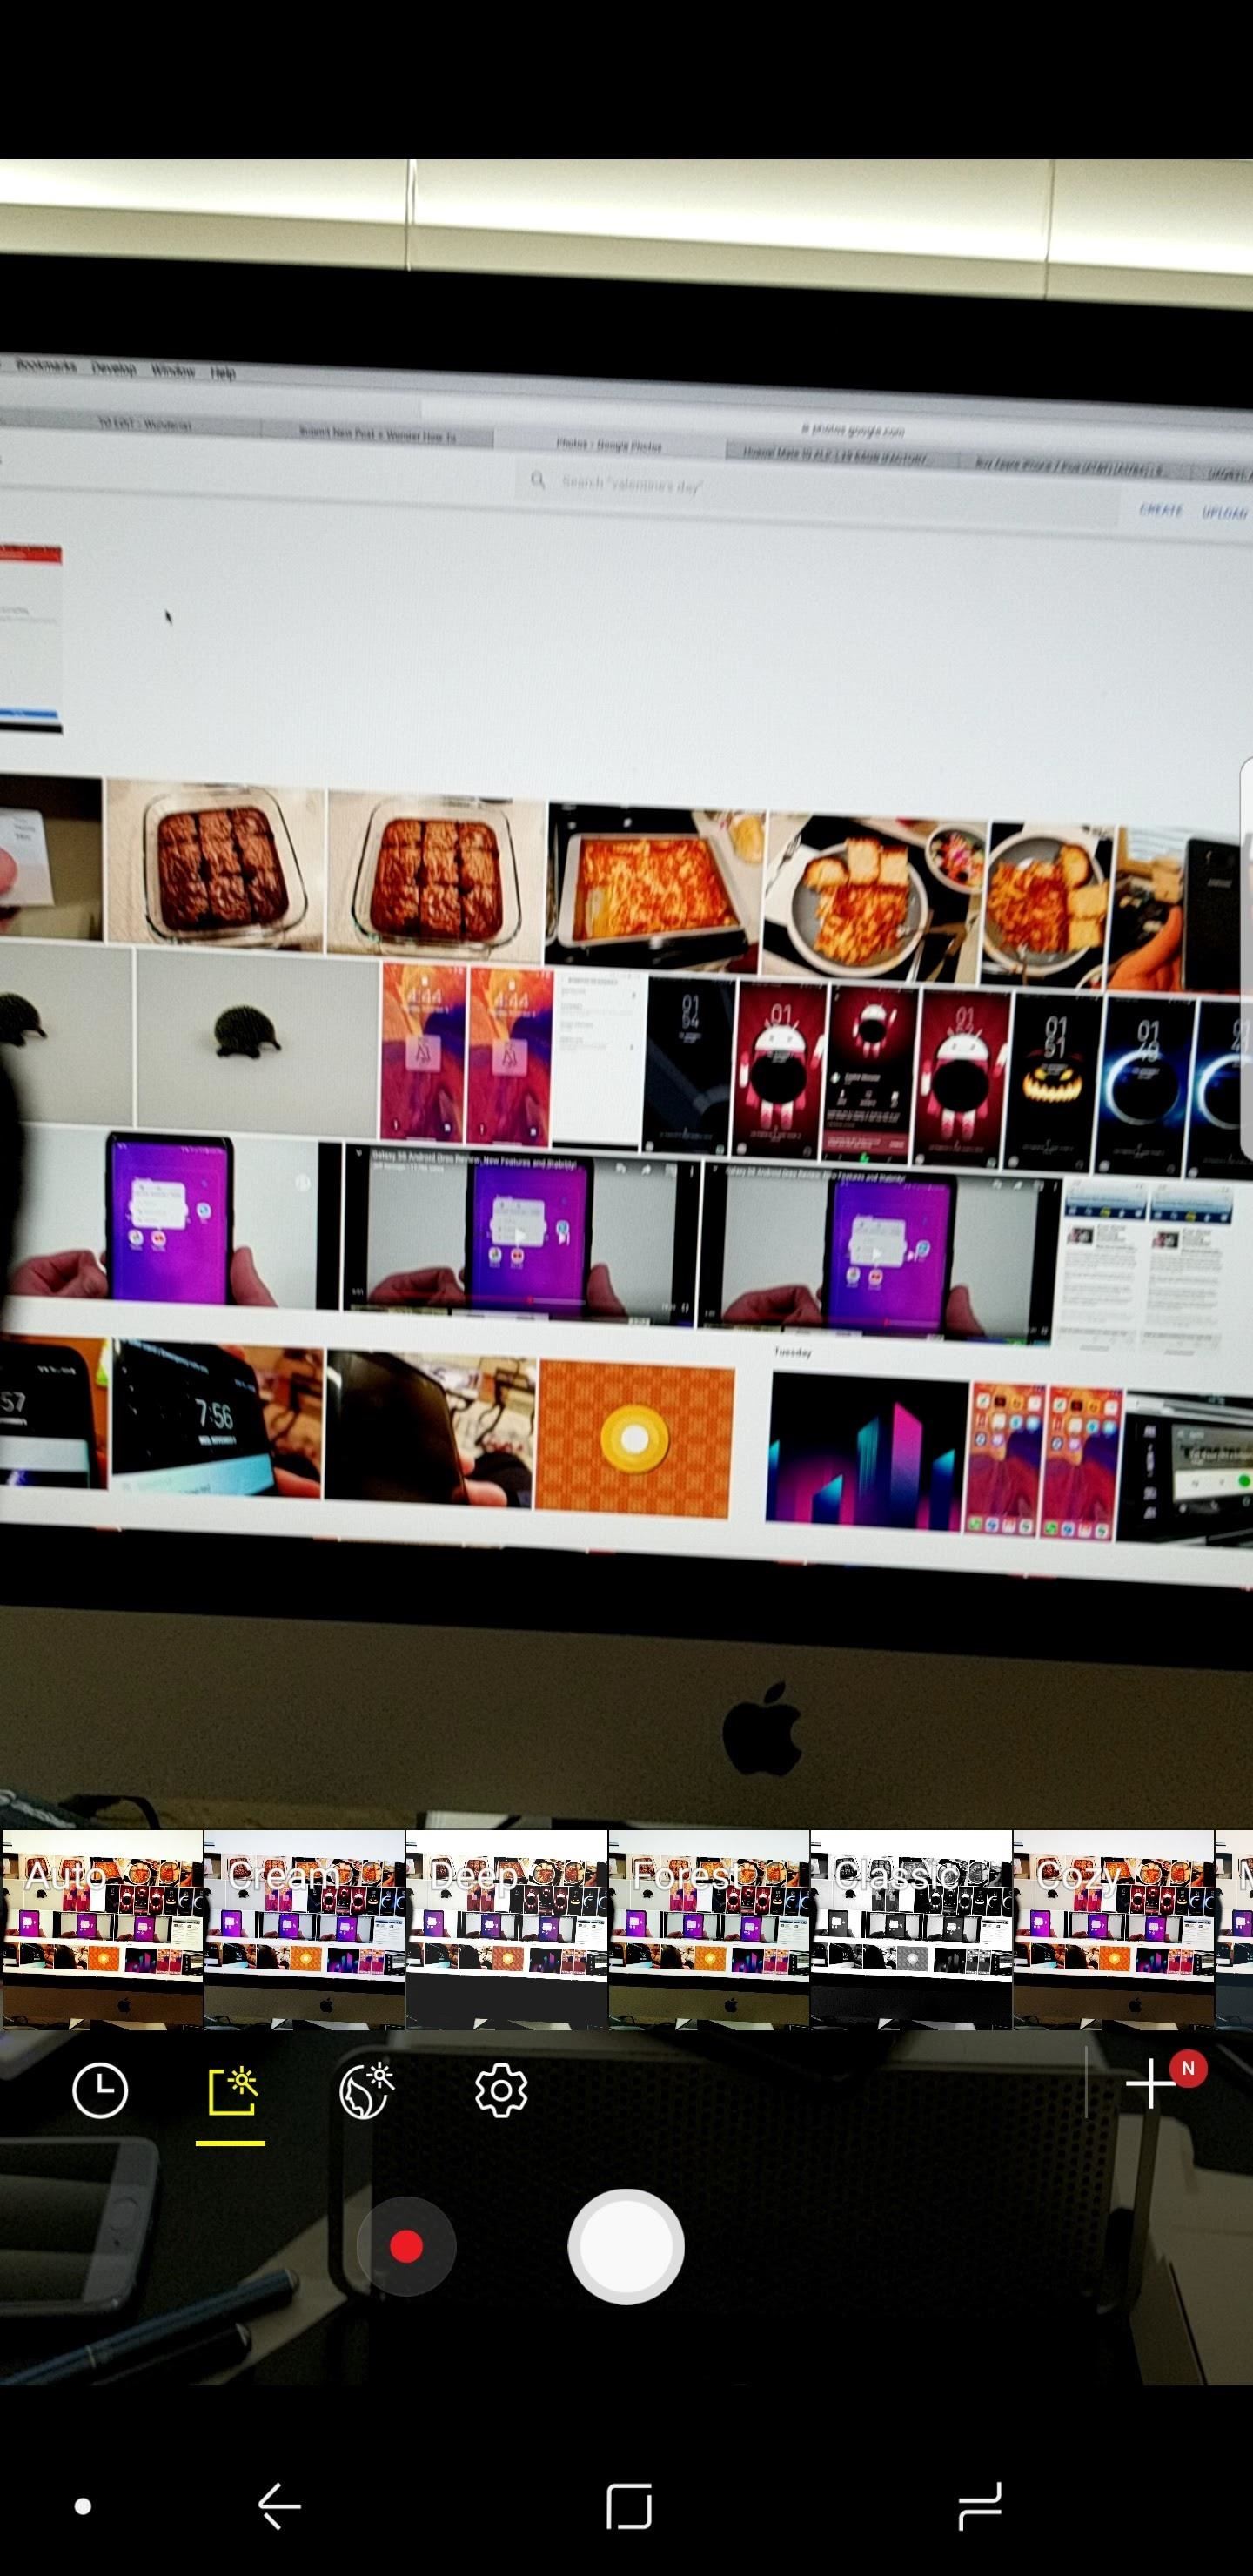This screenshot has height=2576, width=1253.
Task: Open camera settings gear
Action: (x=501, y=2091)
